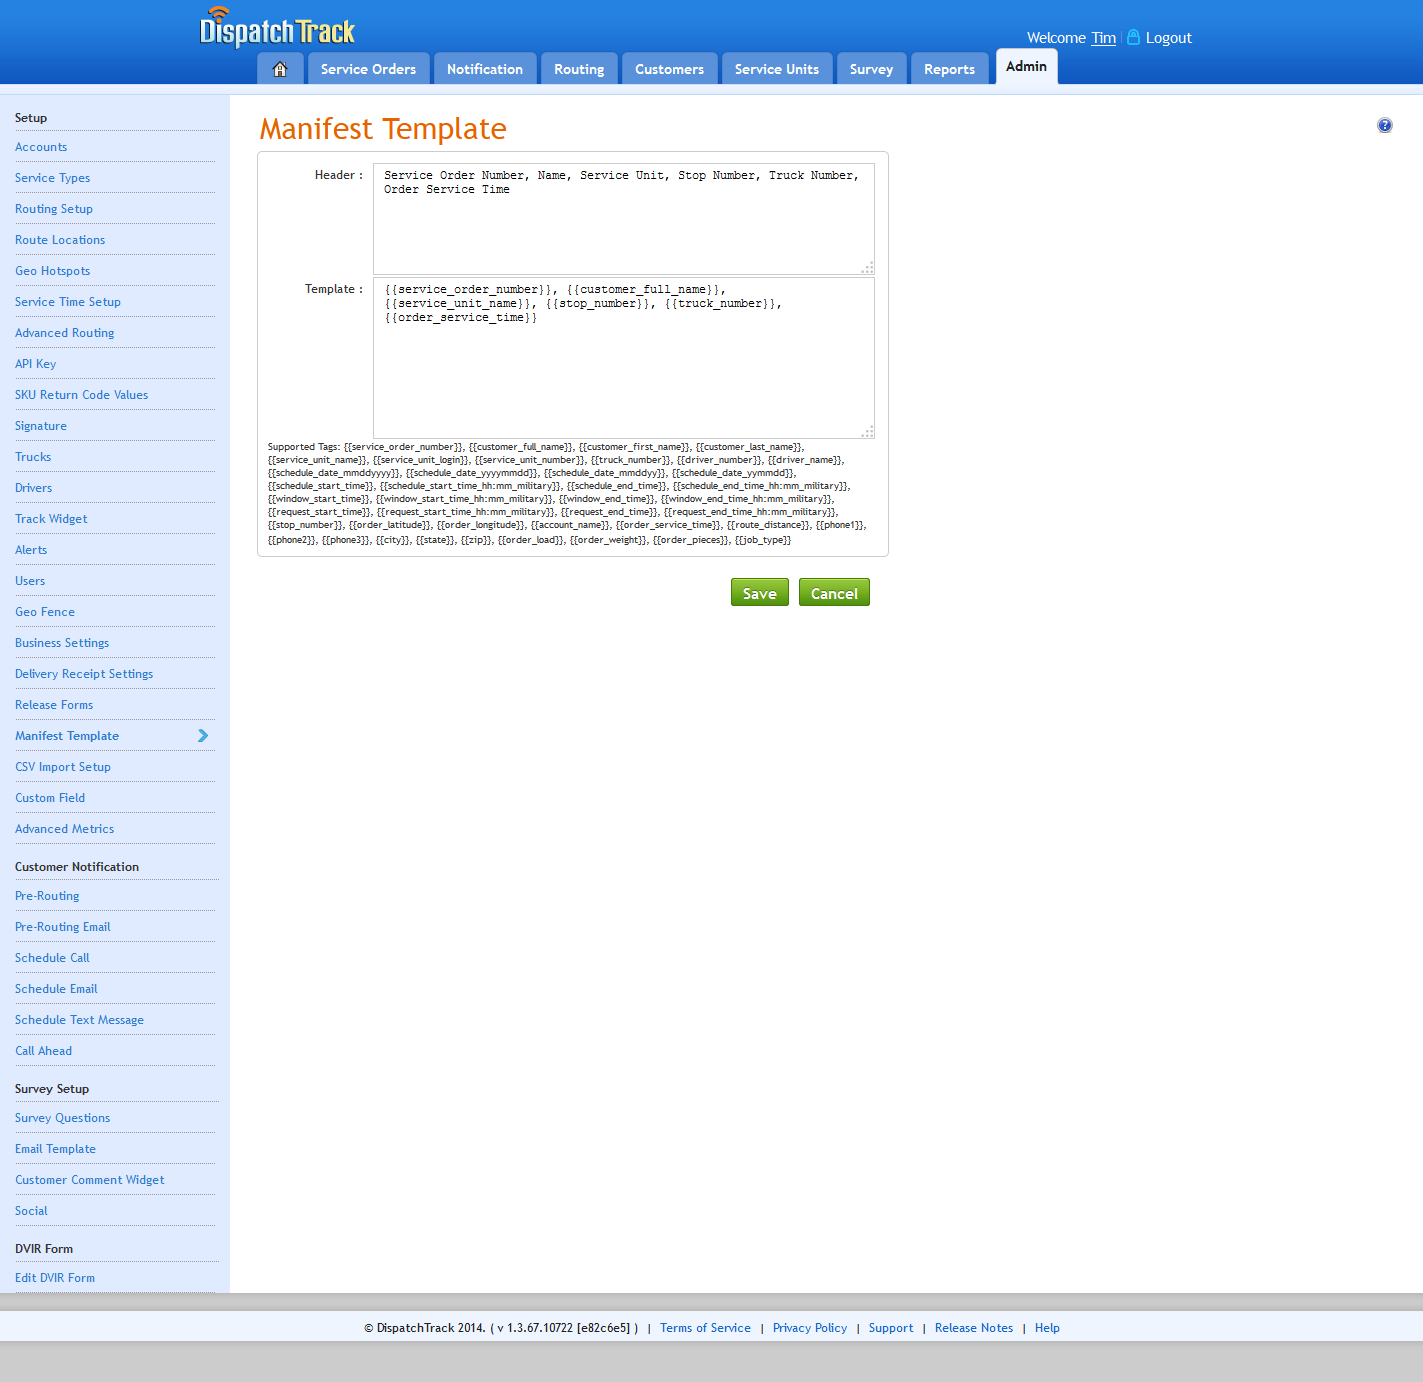Open Edit DVIR Form

[55, 1277]
